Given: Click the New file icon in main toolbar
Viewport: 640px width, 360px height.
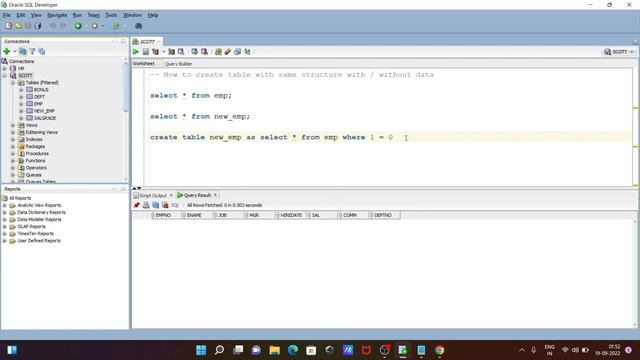Looking at the screenshot, I should click(9, 26).
